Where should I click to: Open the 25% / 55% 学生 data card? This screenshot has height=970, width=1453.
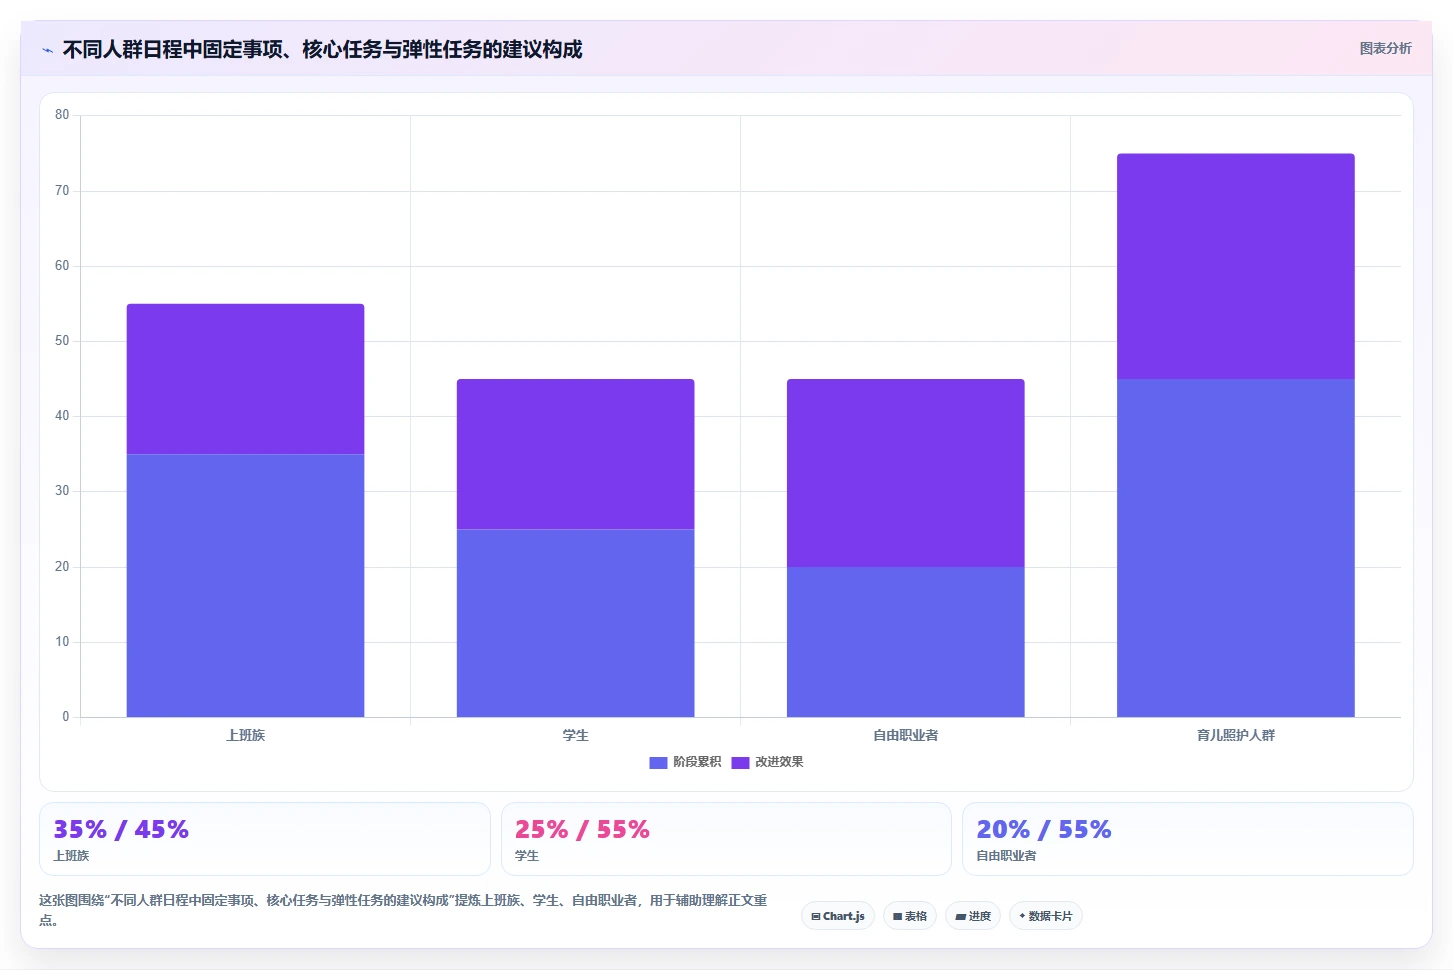tap(726, 839)
